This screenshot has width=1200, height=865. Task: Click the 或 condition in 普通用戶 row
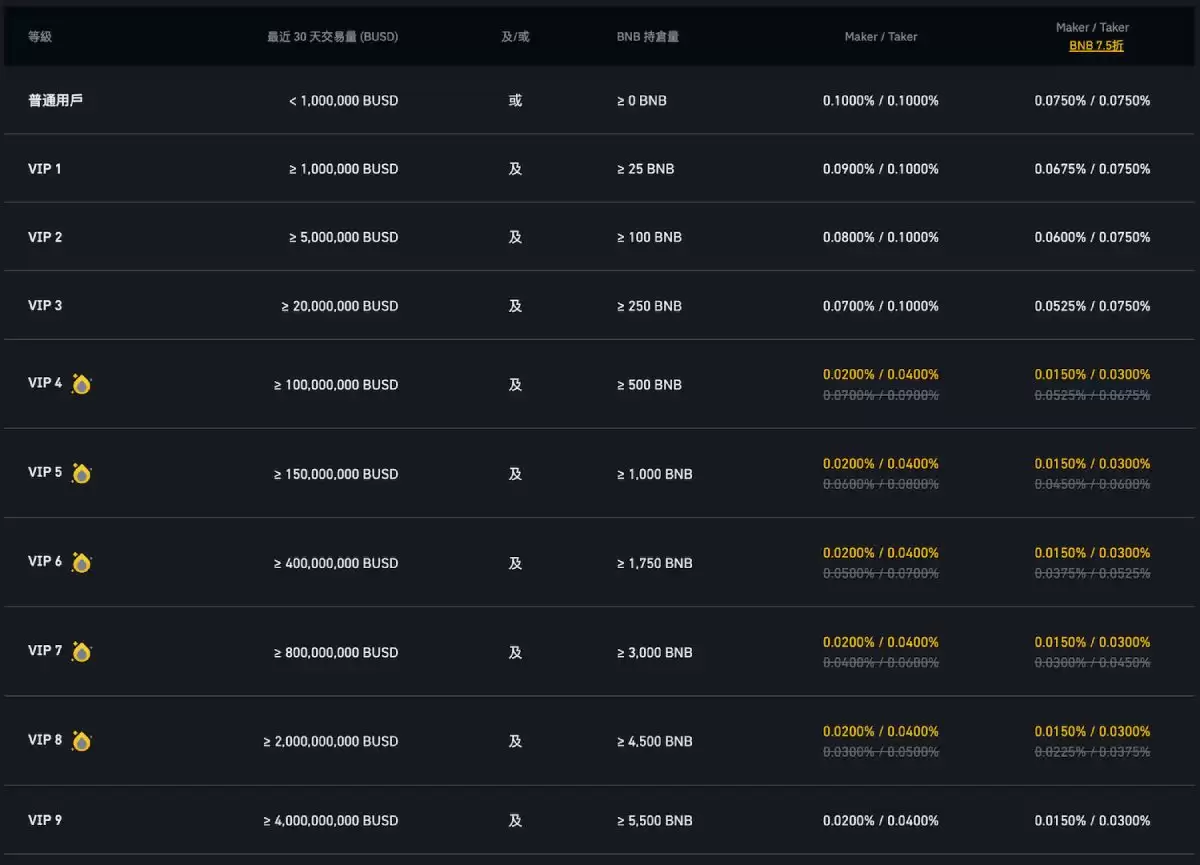(x=515, y=101)
